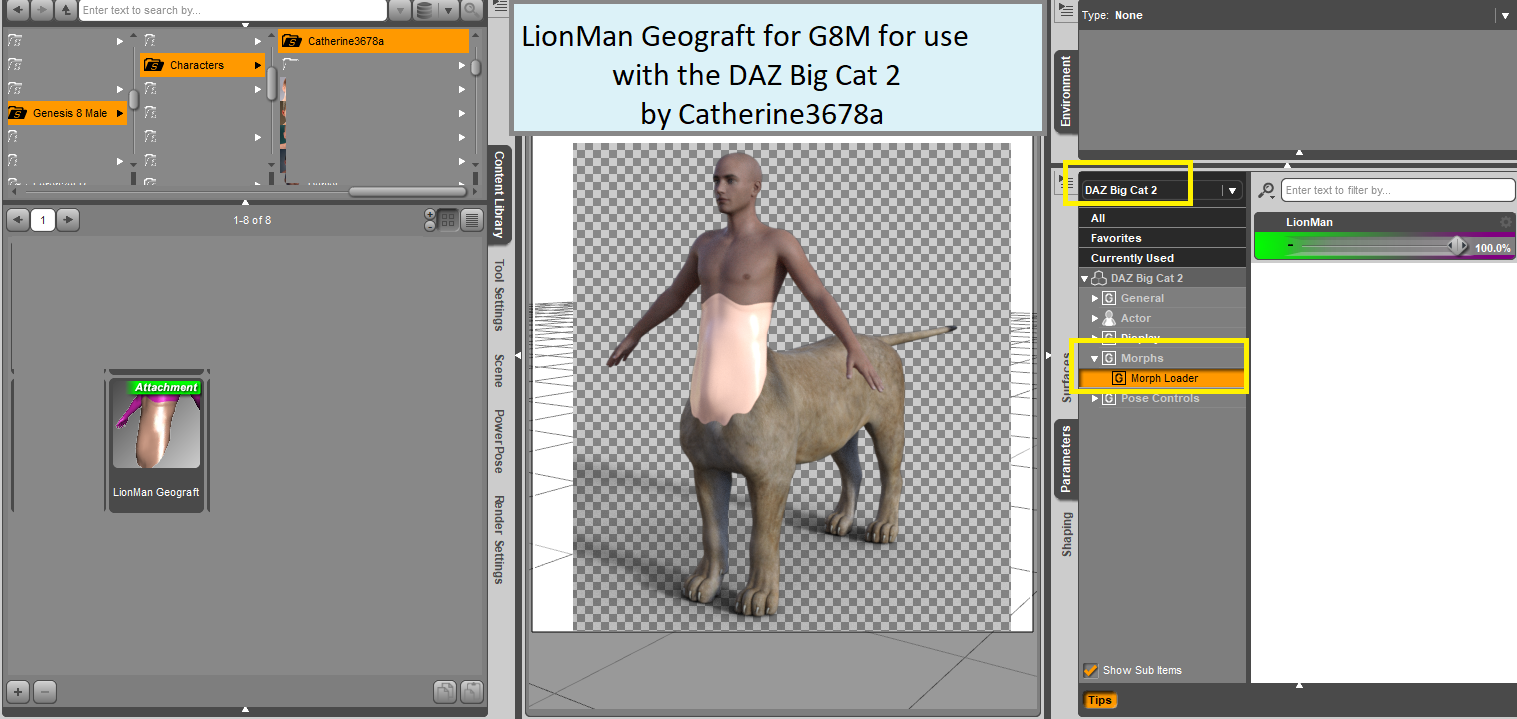Viewport: 1517px width, 719px height.
Task: Click the page number 1 field
Action: point(42,220)
